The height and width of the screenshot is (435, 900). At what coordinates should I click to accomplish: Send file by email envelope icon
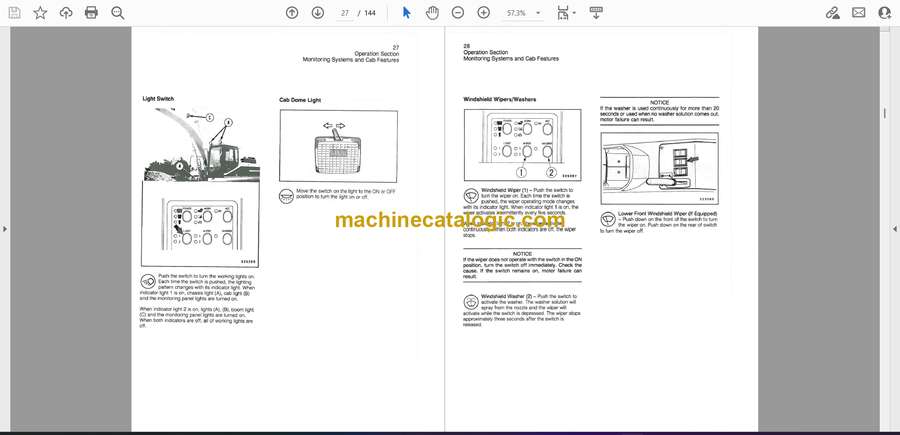pyautogui.click(x=859, y=13)
